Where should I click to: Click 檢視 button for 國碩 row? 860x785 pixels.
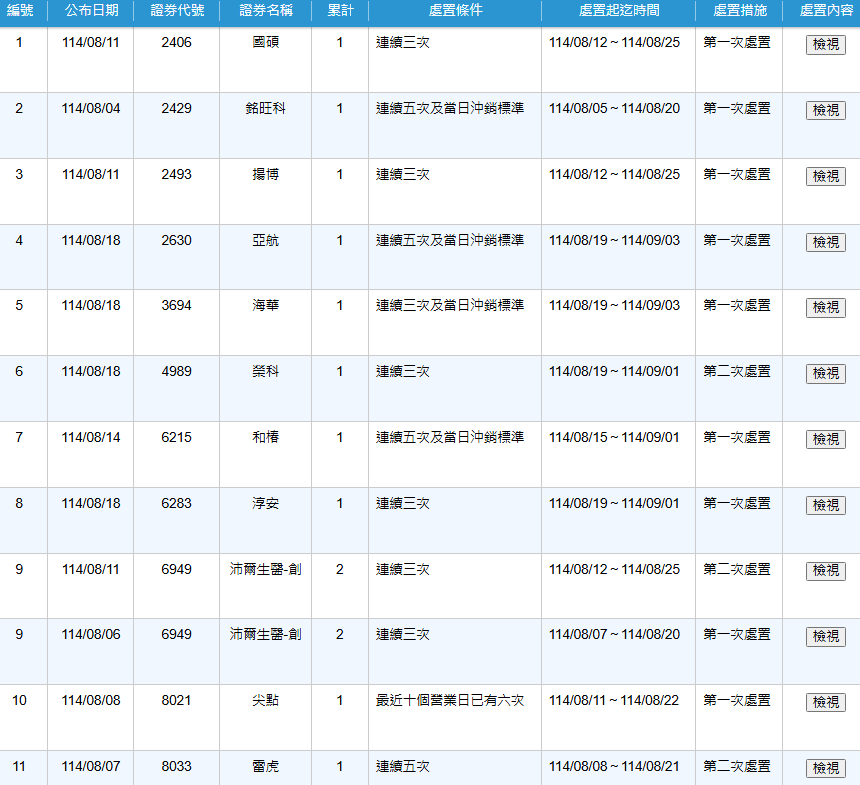click(x=825, y=44)
